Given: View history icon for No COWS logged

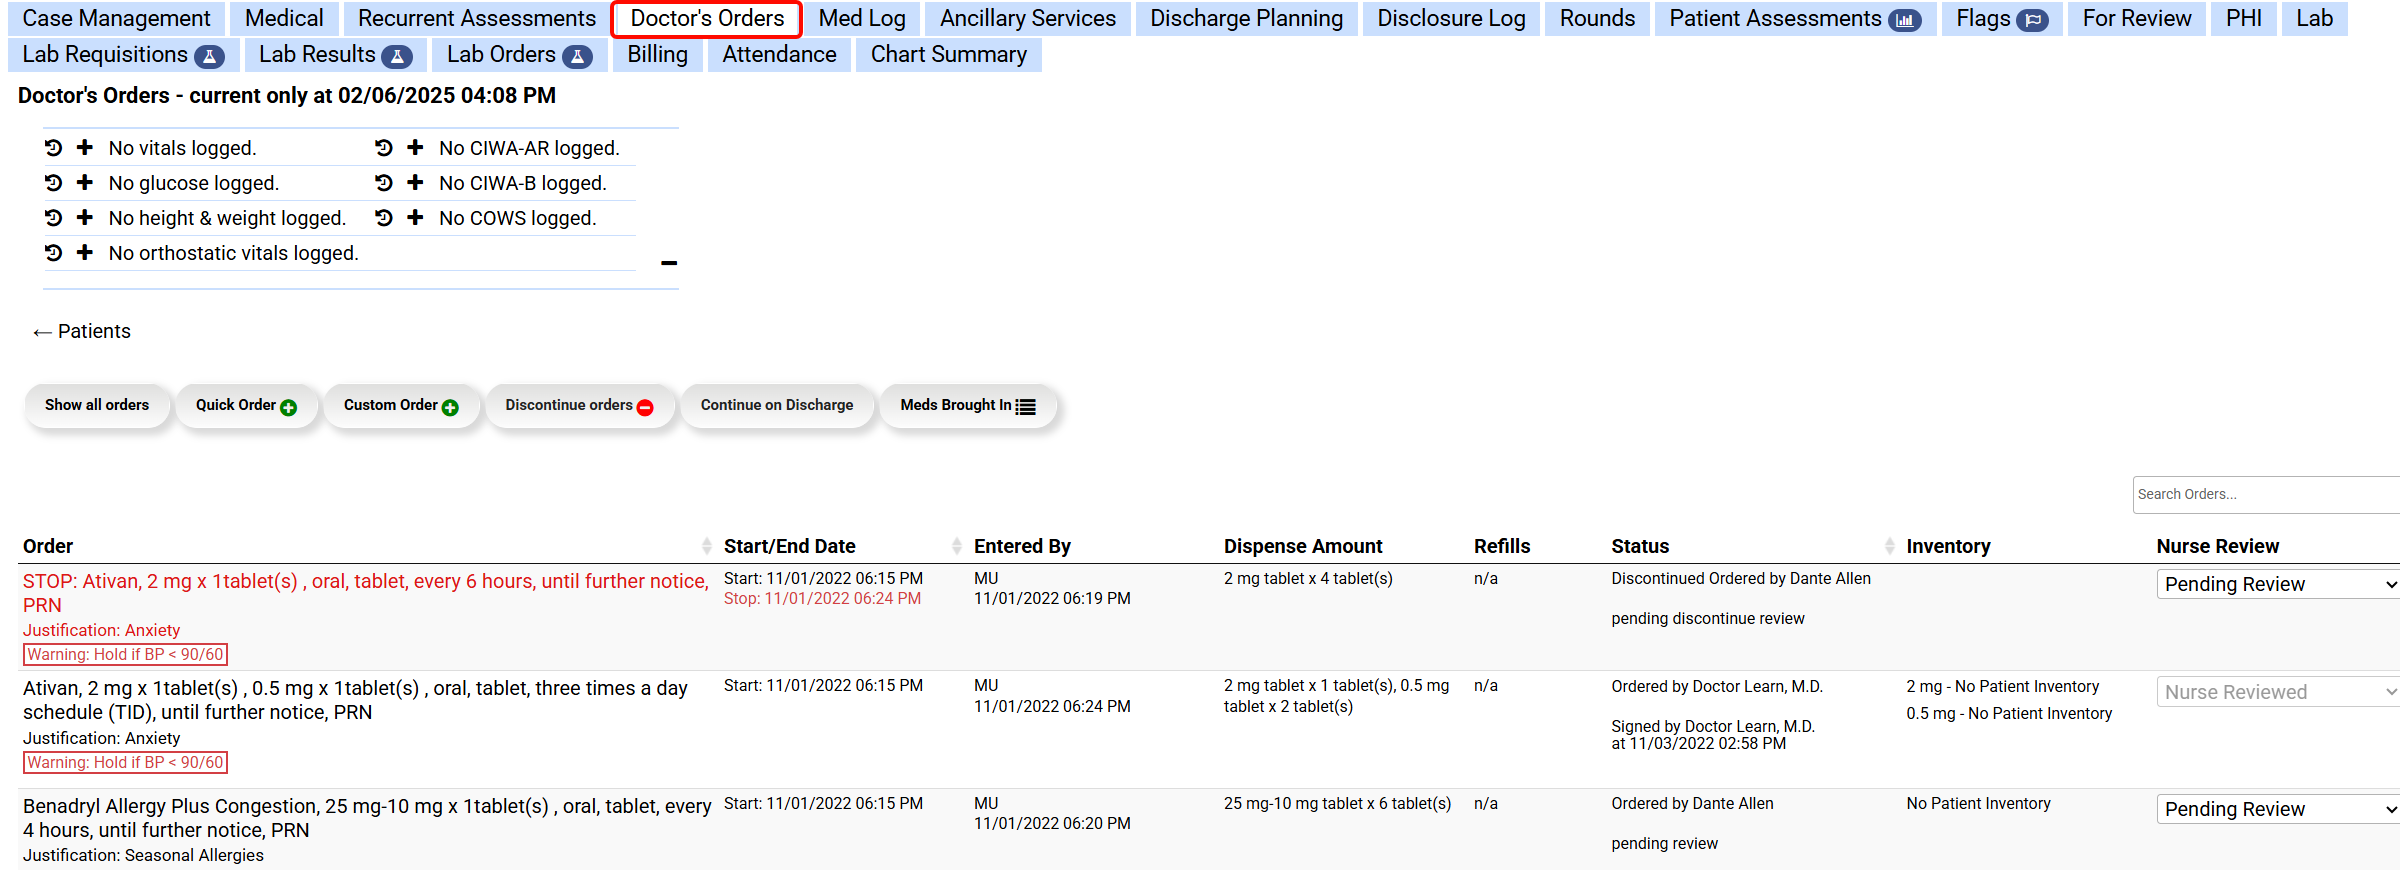Looking at the screenshot, I should click(384, 218).
